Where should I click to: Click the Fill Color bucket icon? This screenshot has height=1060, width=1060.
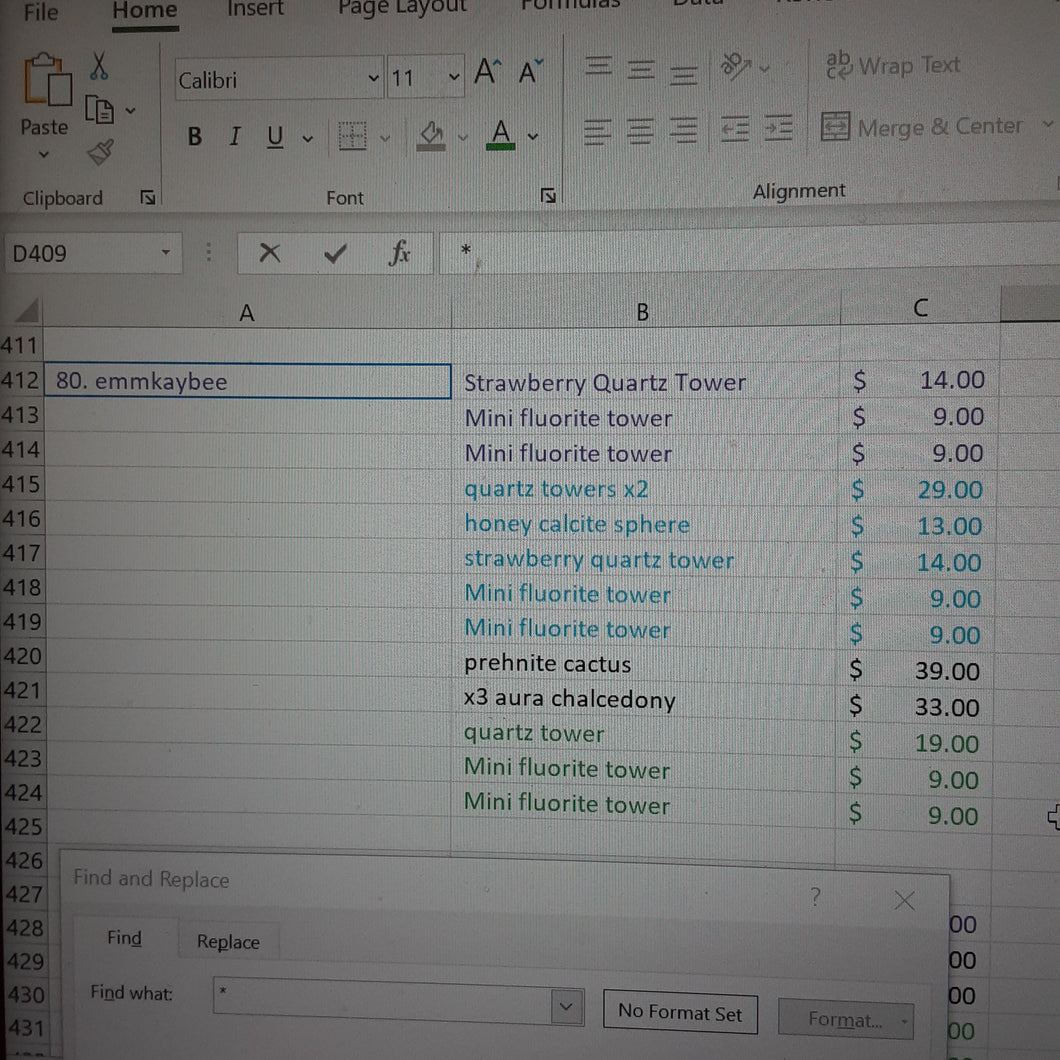(x=431, y=136)
